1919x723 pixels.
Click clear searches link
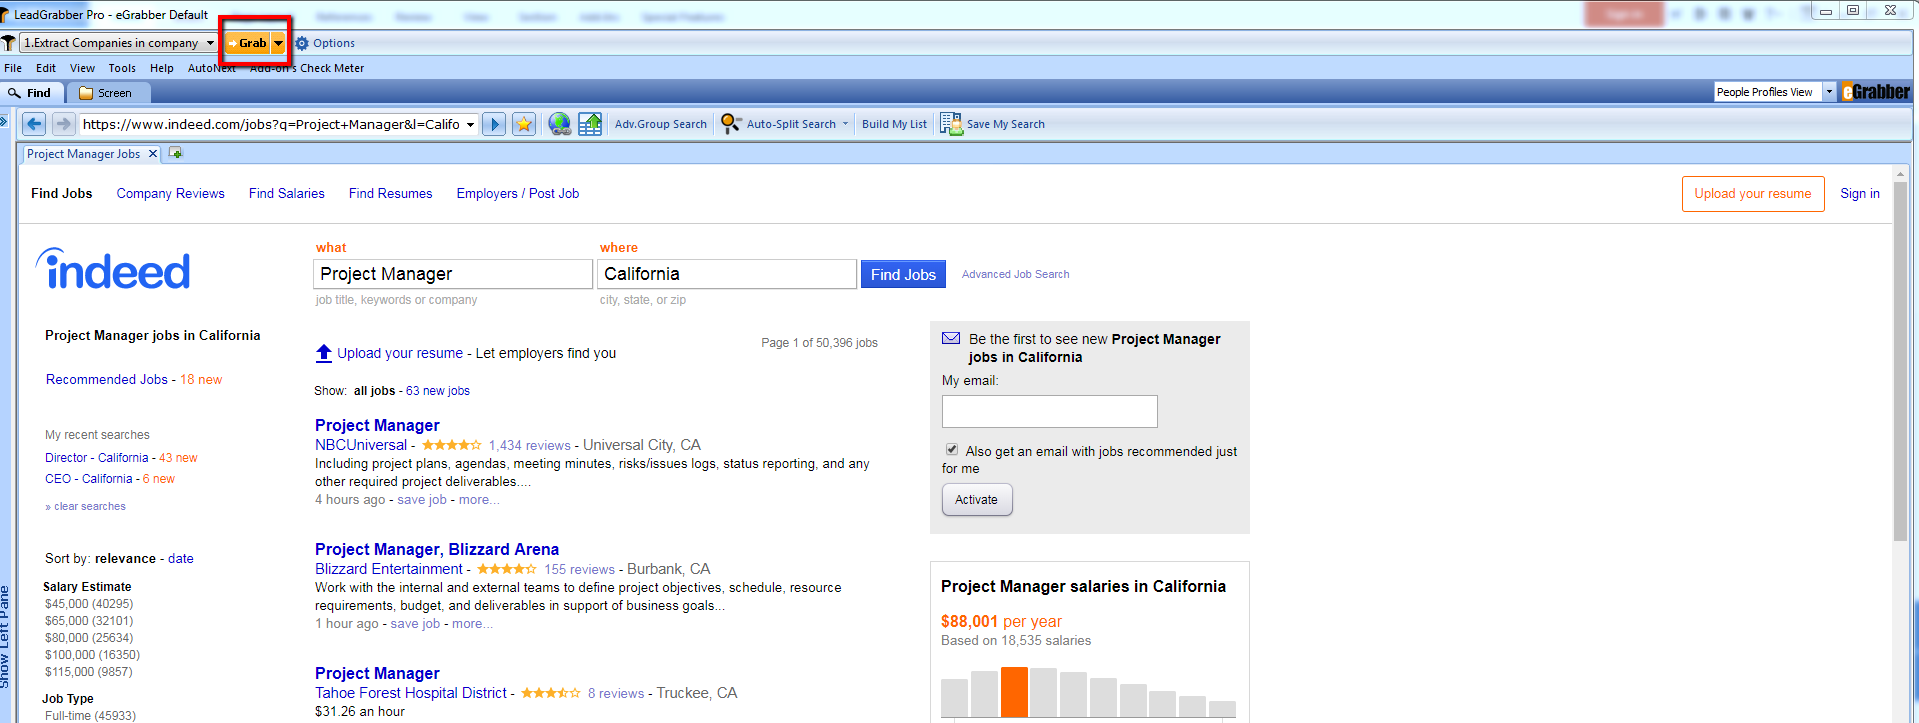coord(90,507)
